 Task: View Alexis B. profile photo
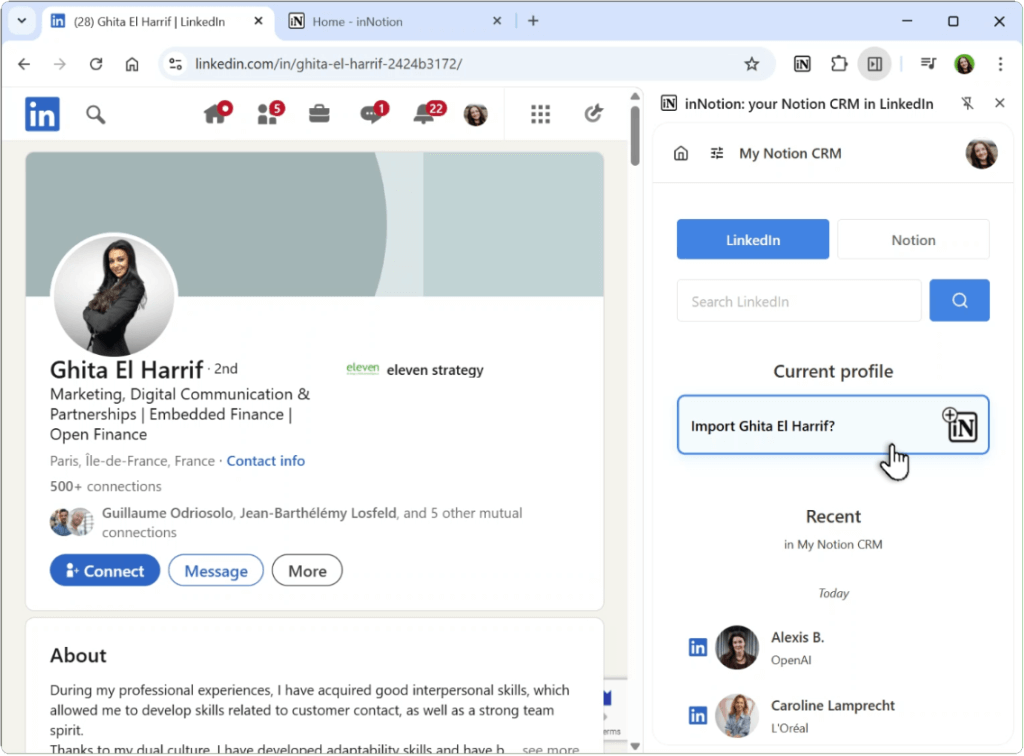[x=737, y=648]
